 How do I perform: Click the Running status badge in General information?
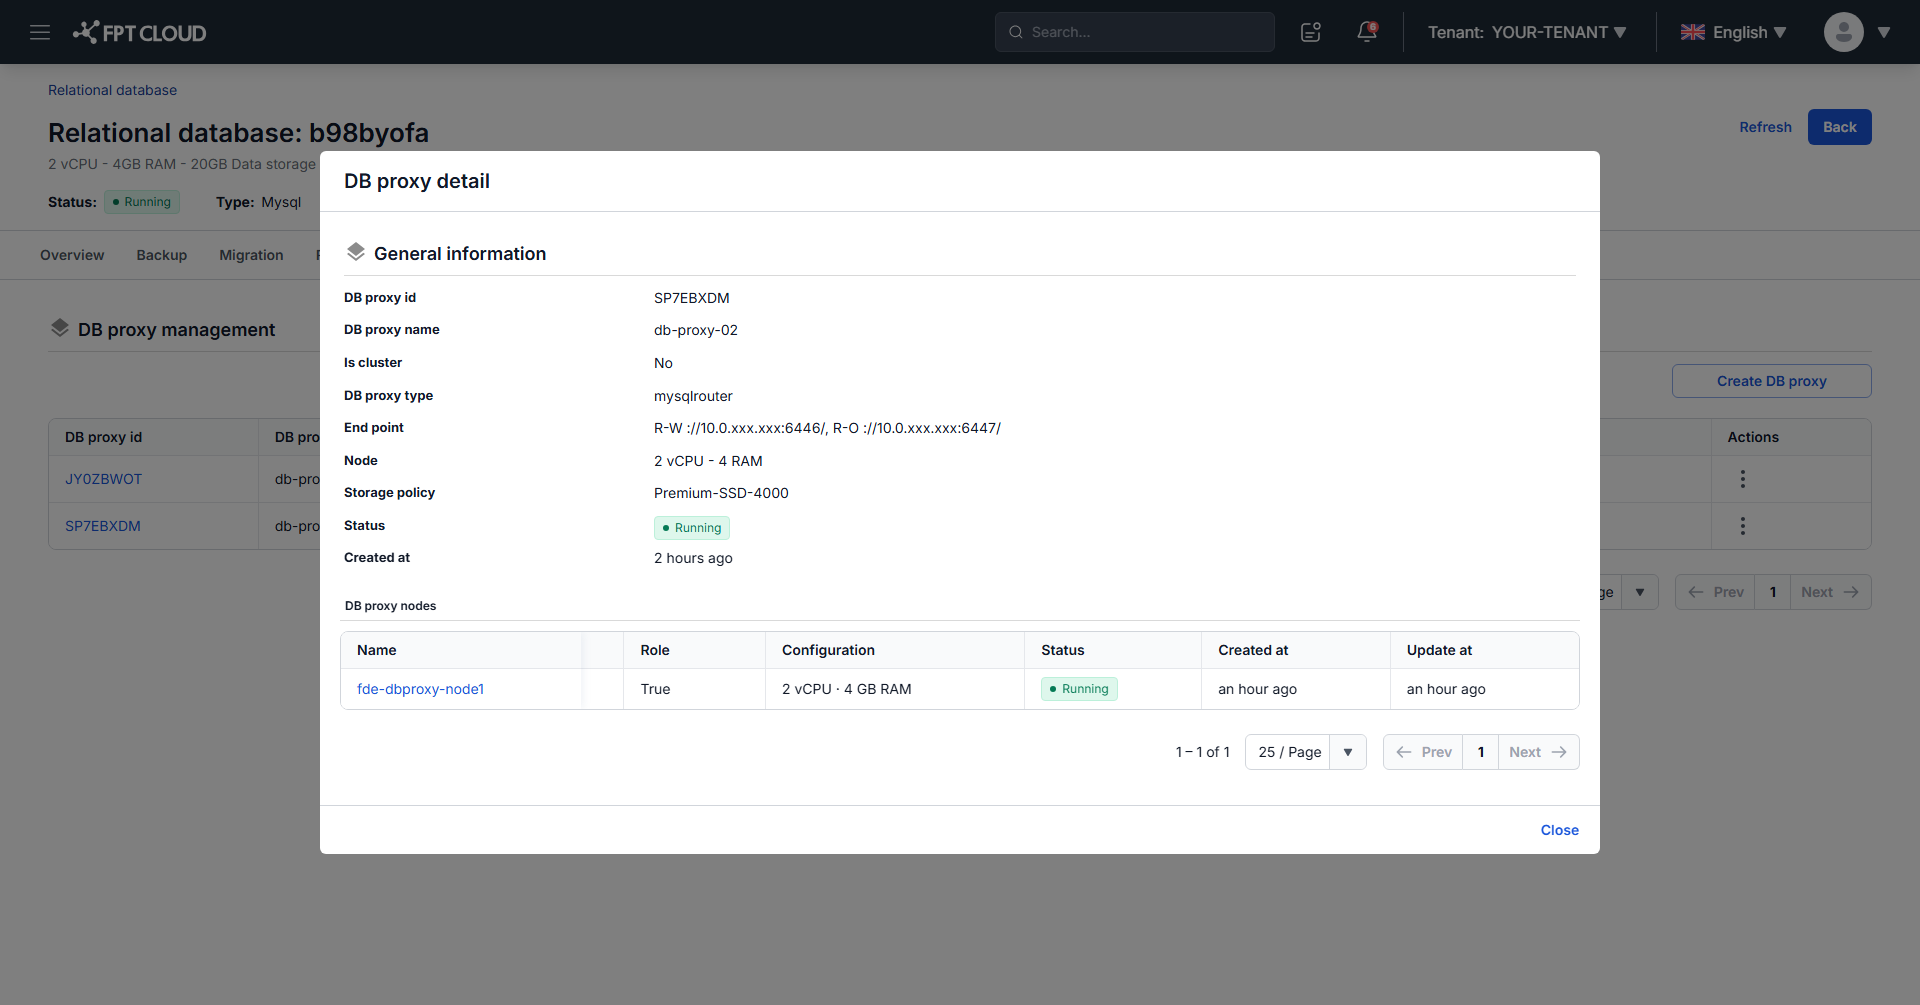(x=692, y=527)
